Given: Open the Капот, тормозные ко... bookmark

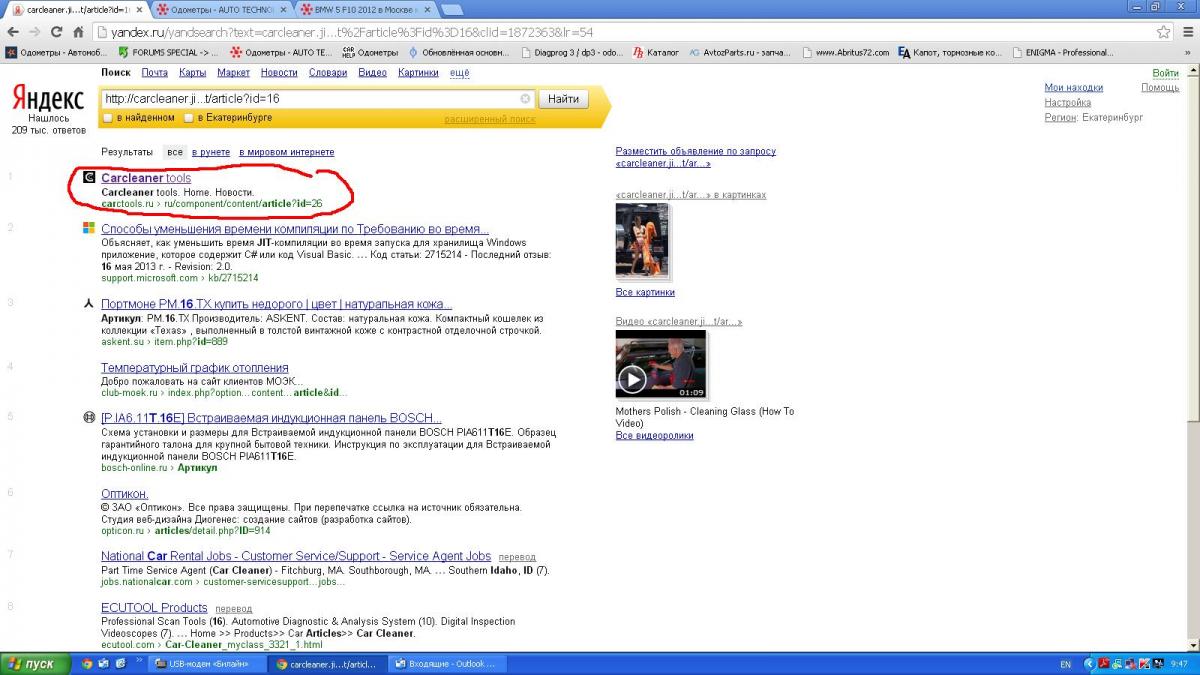Looking at the screenshot, I should 949,52.
